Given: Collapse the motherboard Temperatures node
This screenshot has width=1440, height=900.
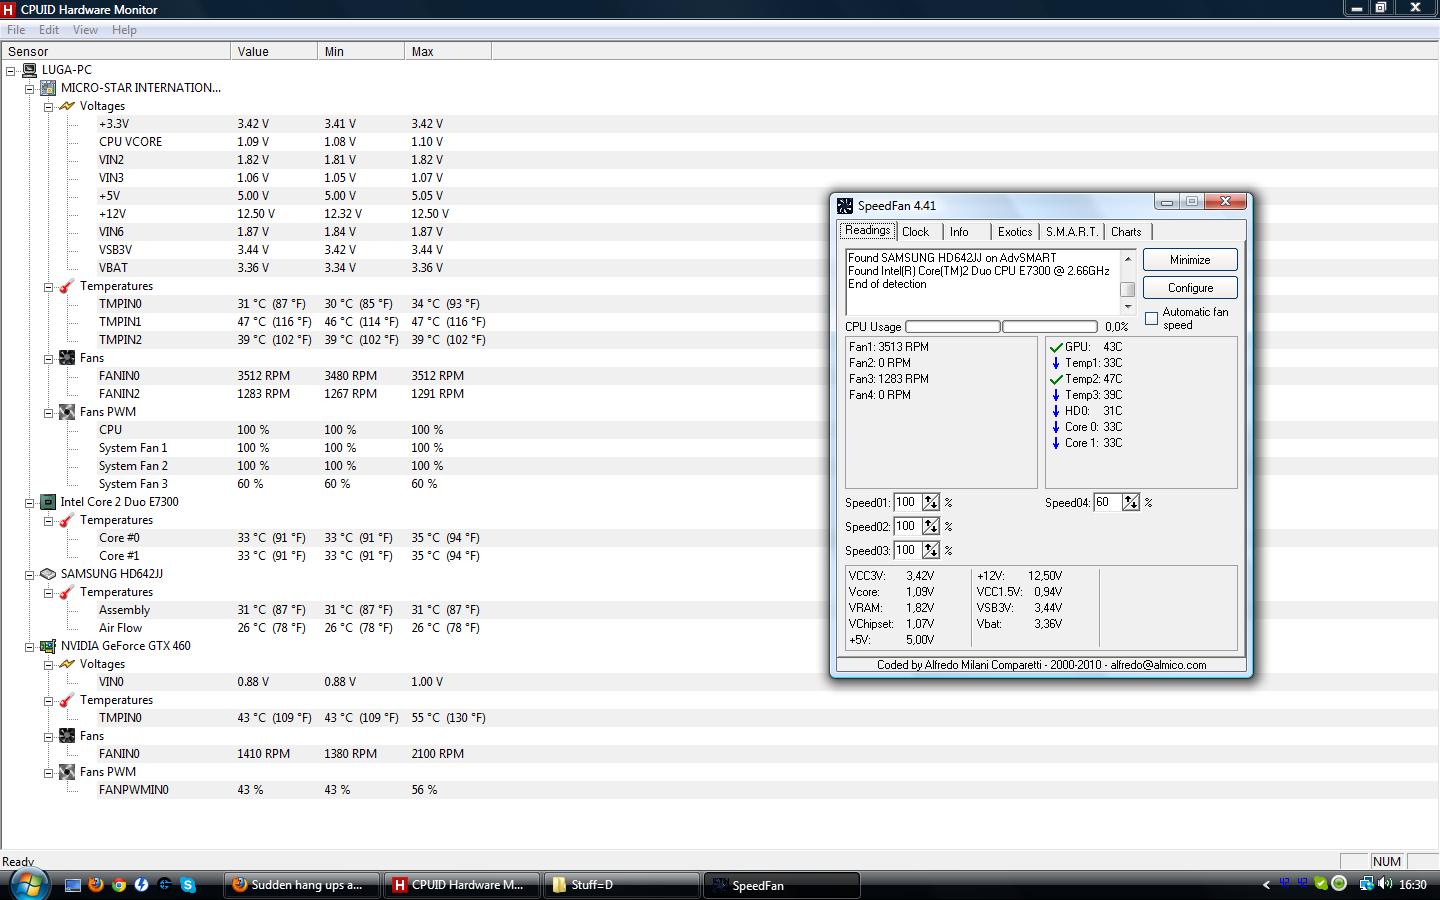Looking at the screenshot, I should [48, 286].
